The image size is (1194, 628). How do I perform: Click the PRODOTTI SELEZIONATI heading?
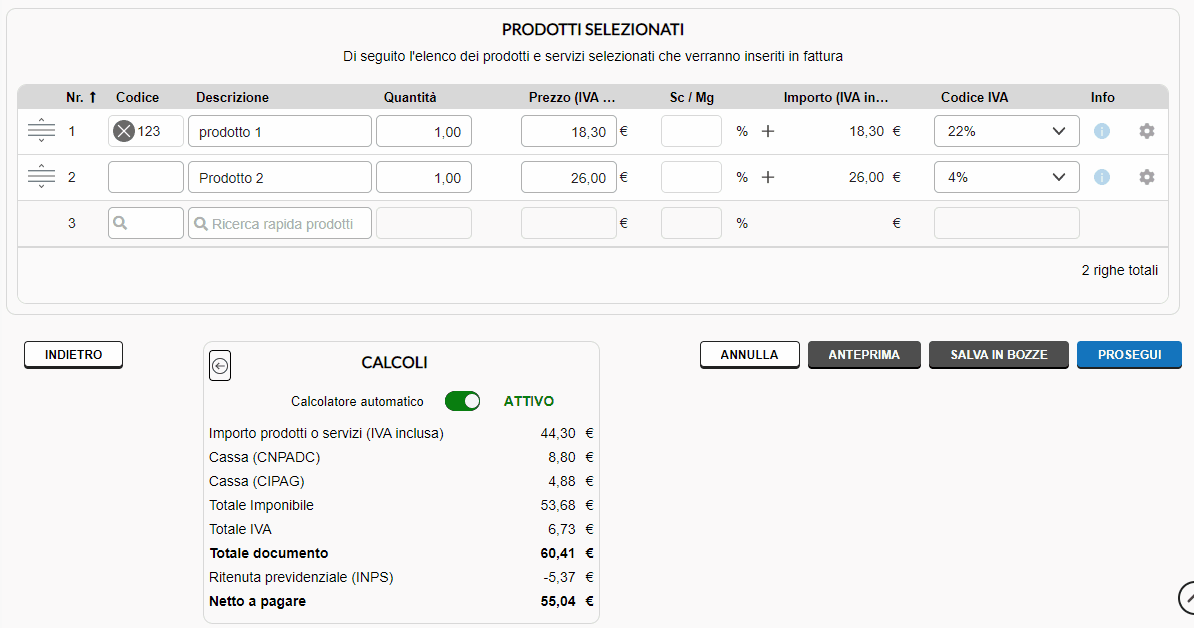pyautogui.click(x=592, y=30)
